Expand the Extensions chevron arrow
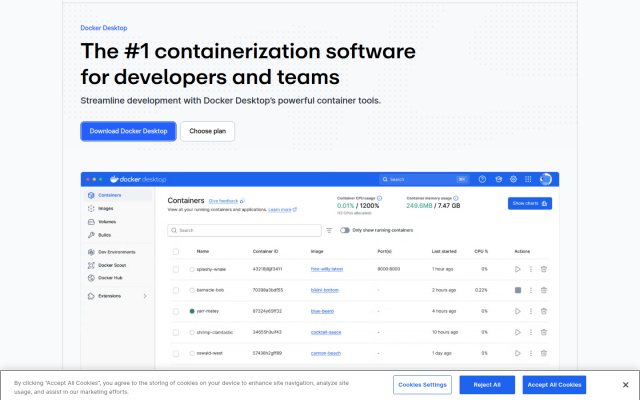This screenshot has height=400, width=640. pos(145,296)
